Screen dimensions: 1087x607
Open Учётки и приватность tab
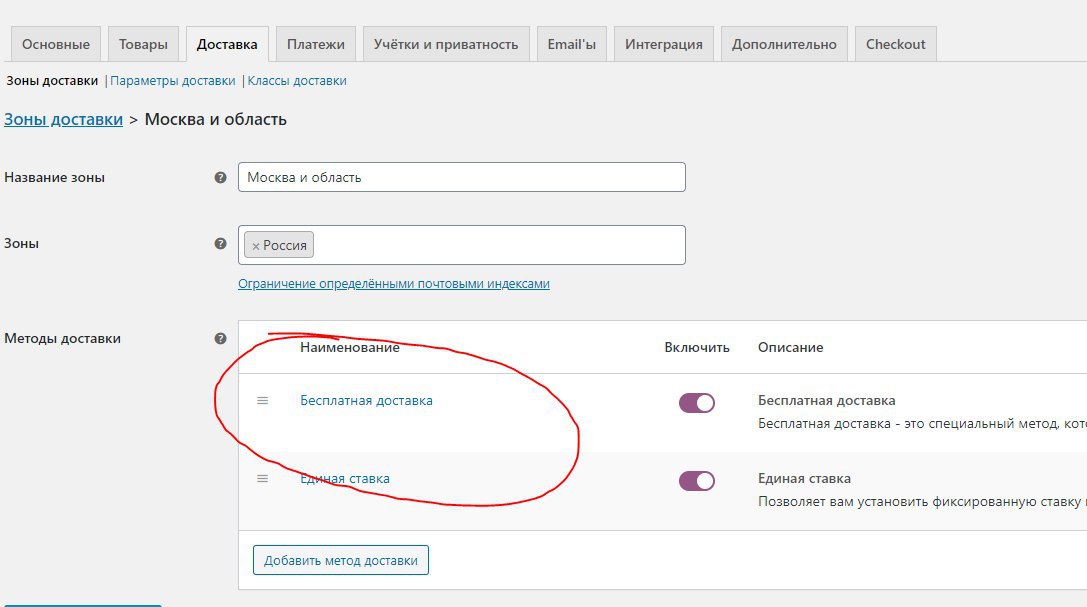click(445, 44)
